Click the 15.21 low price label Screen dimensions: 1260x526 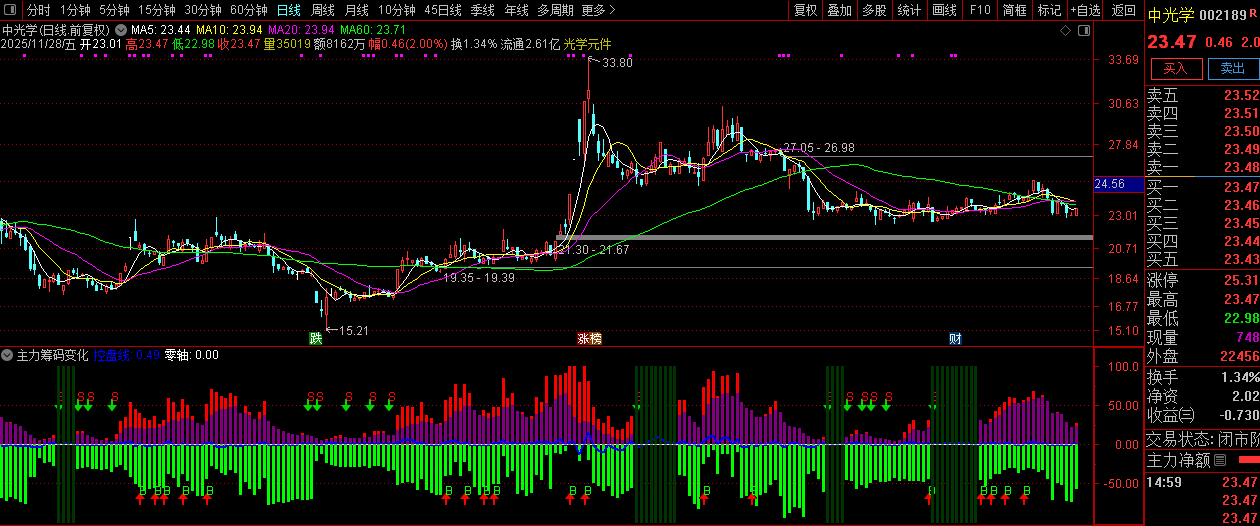click(x=354, y=330)
